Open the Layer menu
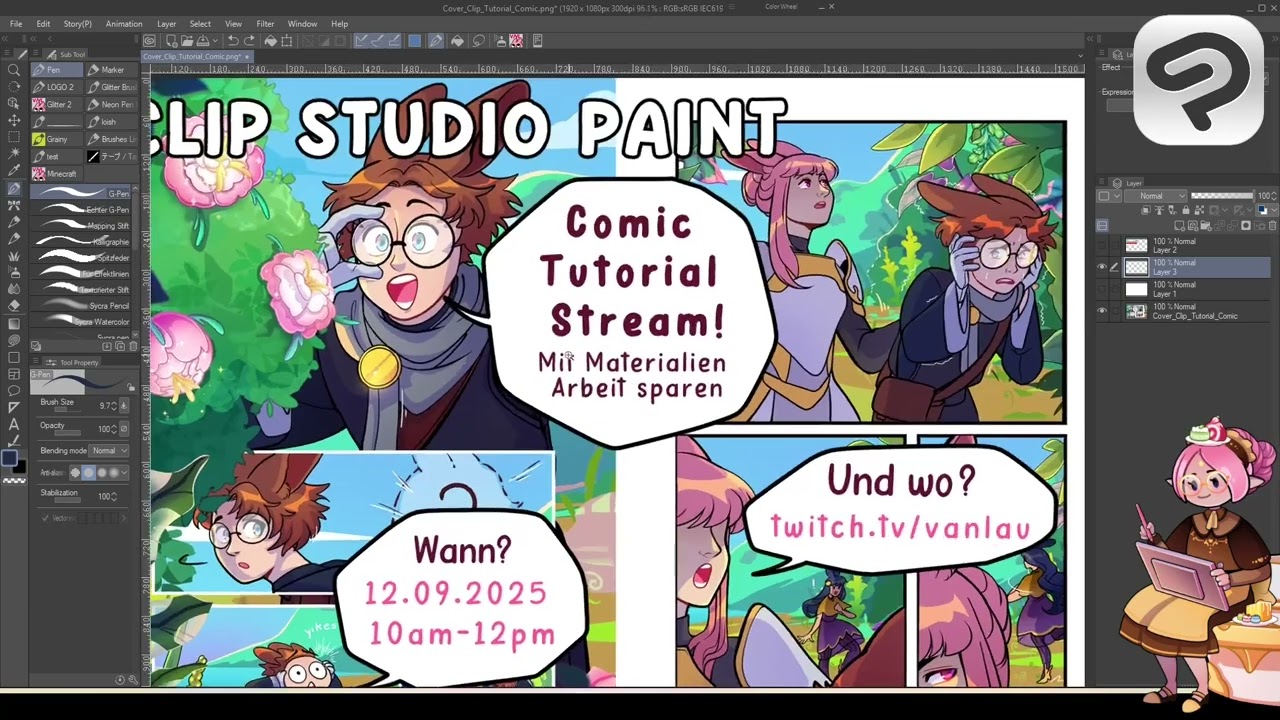 coord(166,24)
